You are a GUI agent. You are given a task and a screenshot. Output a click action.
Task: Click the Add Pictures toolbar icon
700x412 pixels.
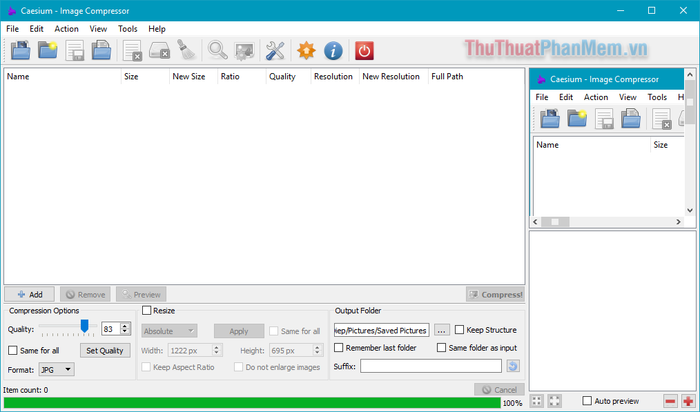click(x=21, y=50)
